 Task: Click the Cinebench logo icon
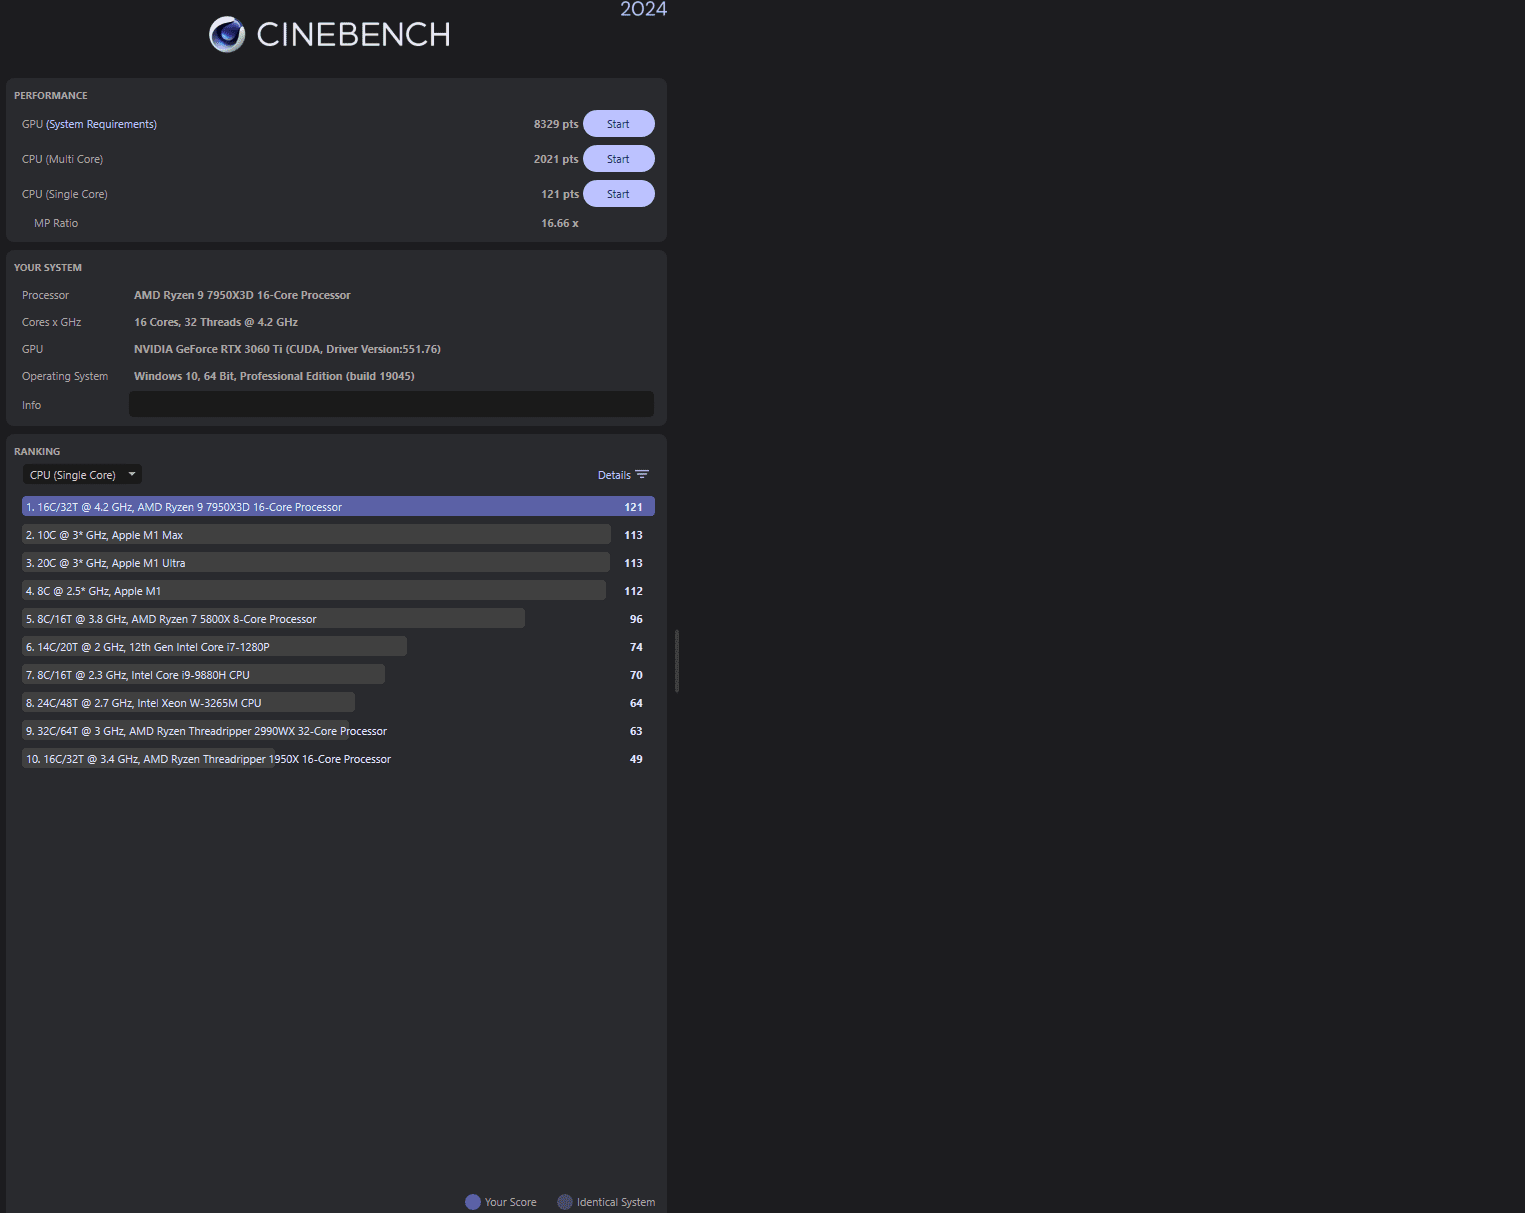[x=227, y=34]
